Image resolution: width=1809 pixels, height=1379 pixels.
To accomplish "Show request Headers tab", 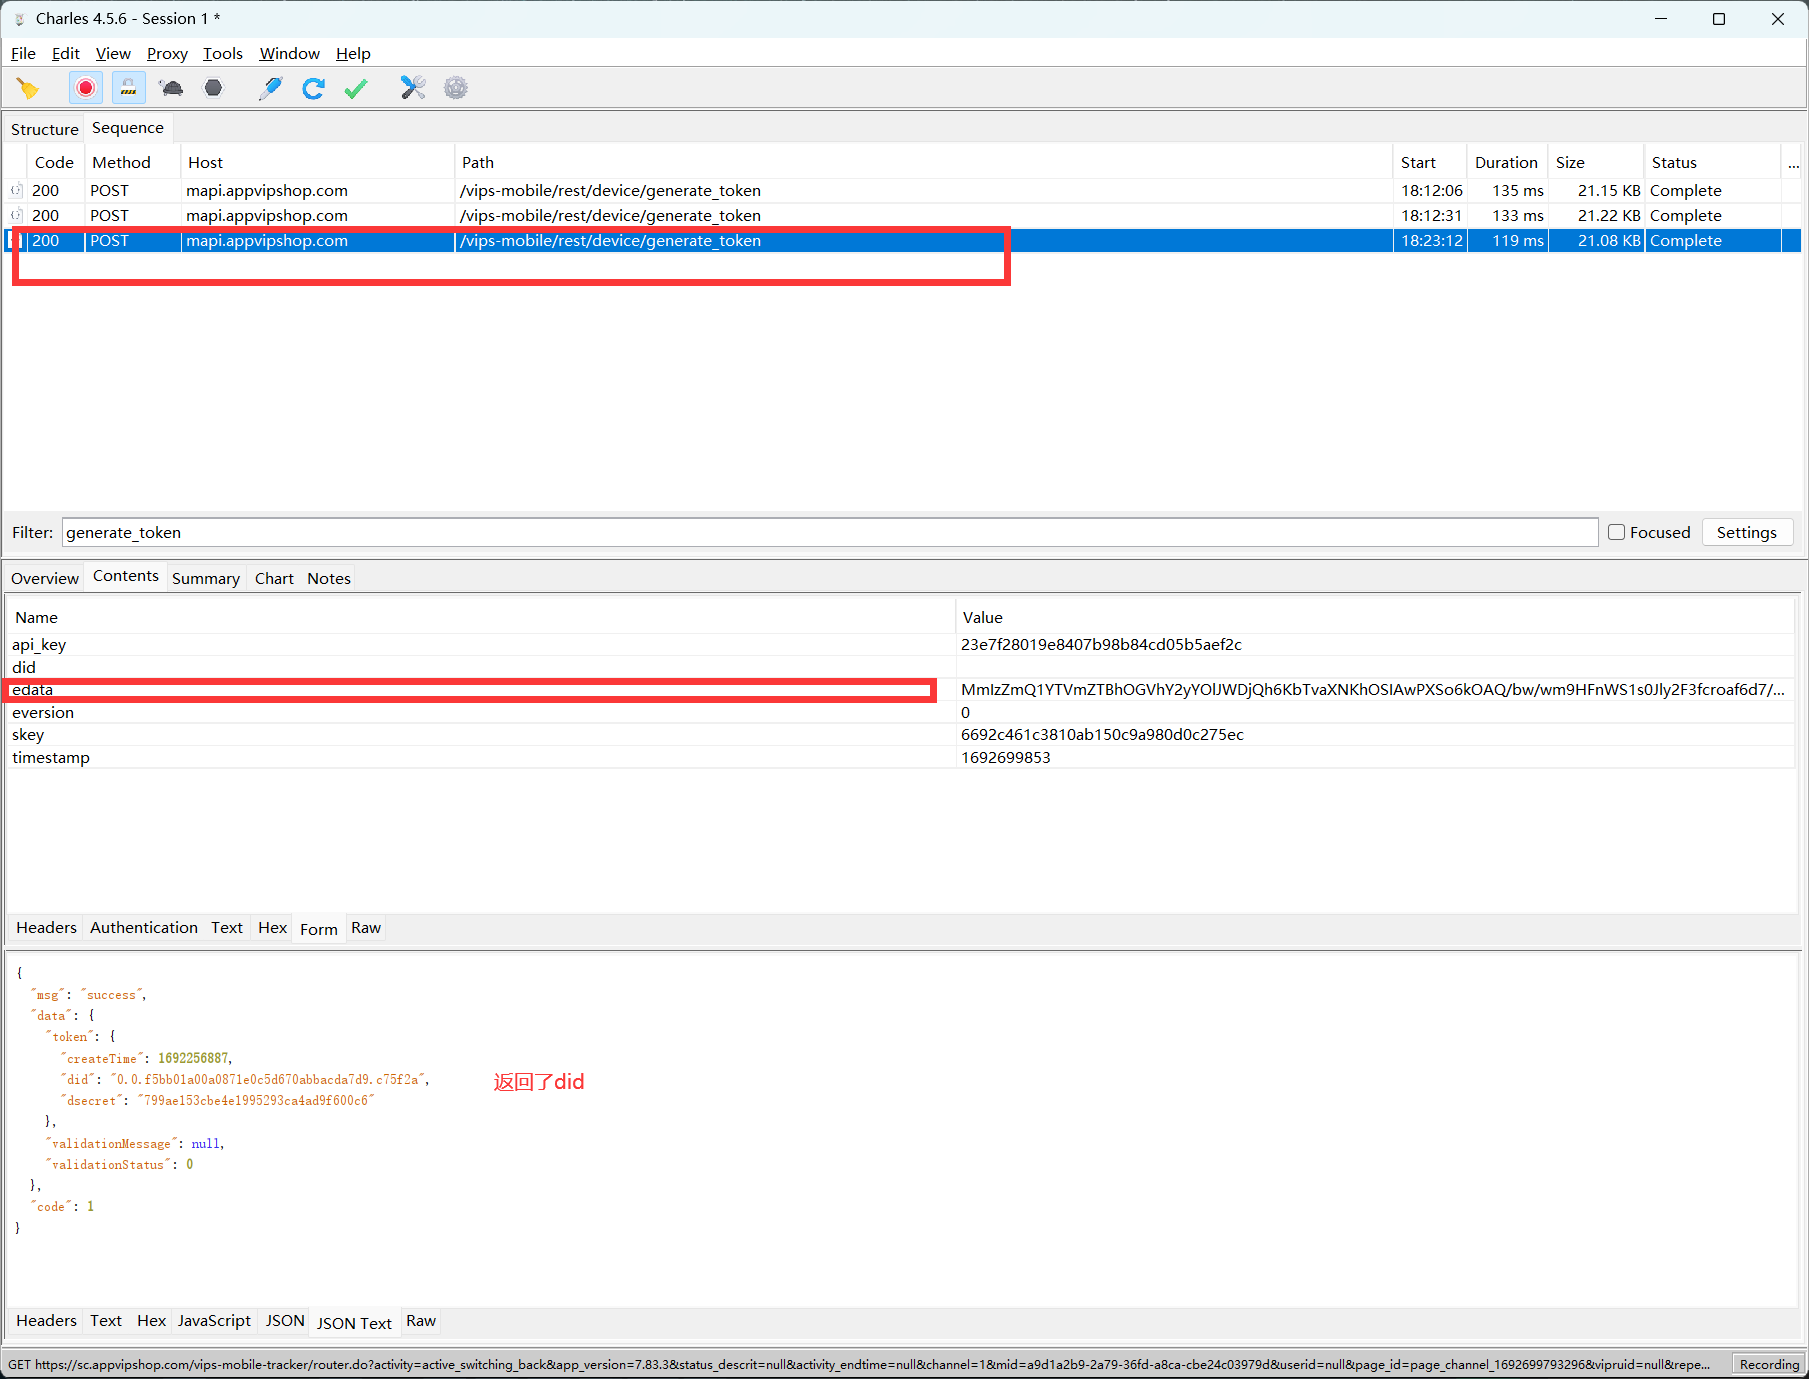I will click(x=46, y=928).
